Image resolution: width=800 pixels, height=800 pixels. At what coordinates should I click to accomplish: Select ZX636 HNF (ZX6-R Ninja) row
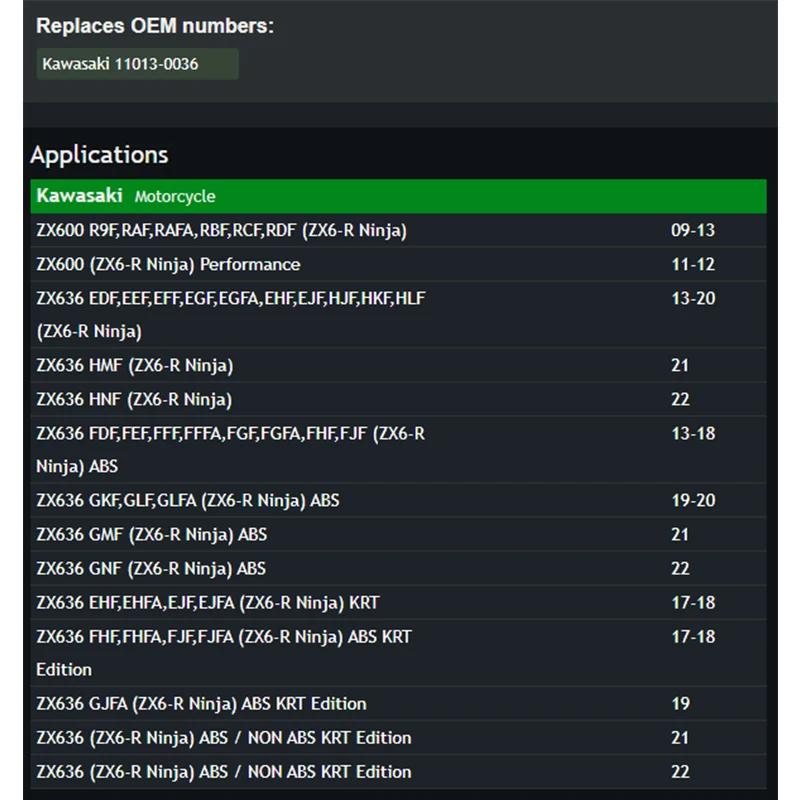tap(398, 399)
